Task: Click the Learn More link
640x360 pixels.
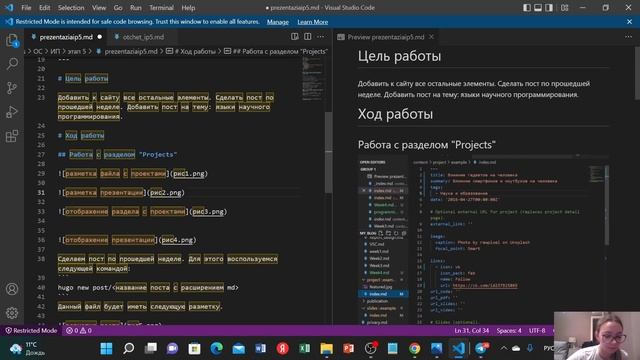Action: coord(313,22)
